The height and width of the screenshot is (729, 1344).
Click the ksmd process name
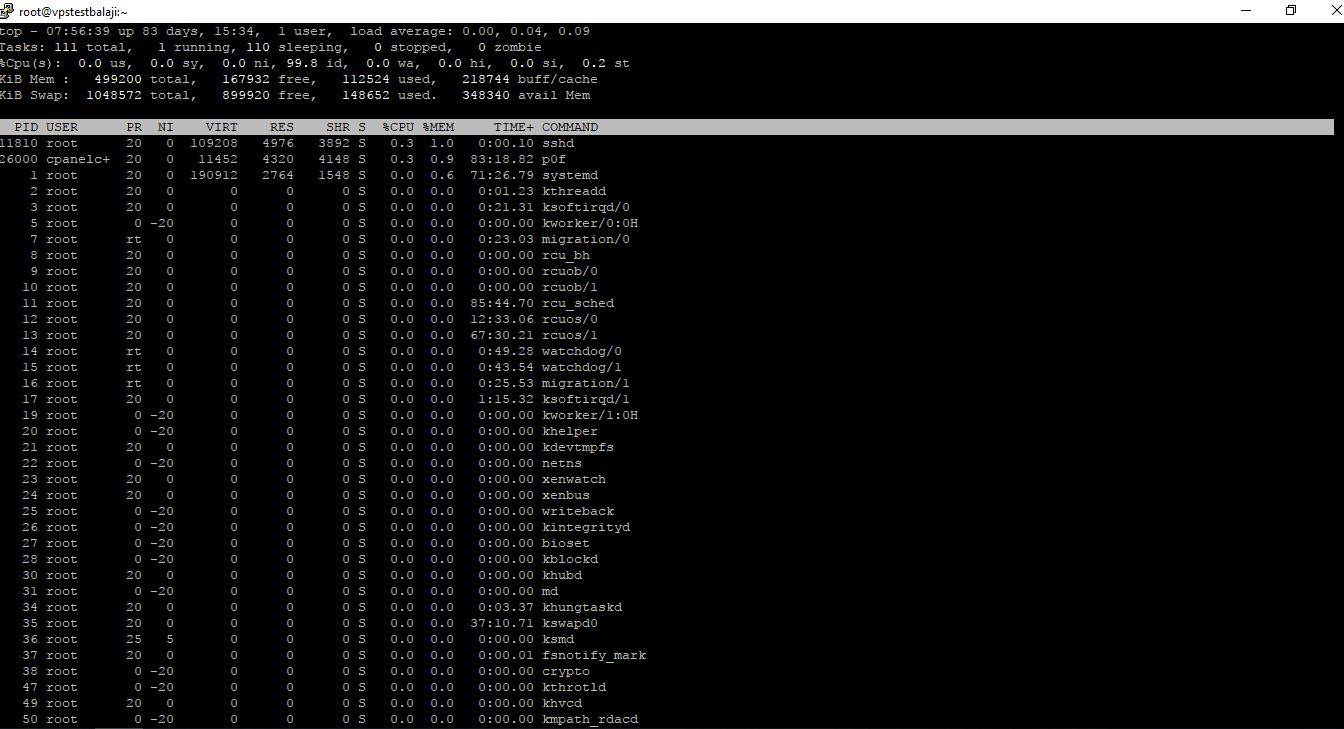click(x=558, y=639)
